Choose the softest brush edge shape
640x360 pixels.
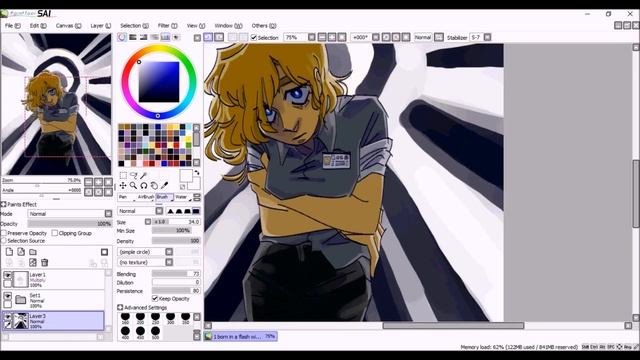click(x=171, y=211)
